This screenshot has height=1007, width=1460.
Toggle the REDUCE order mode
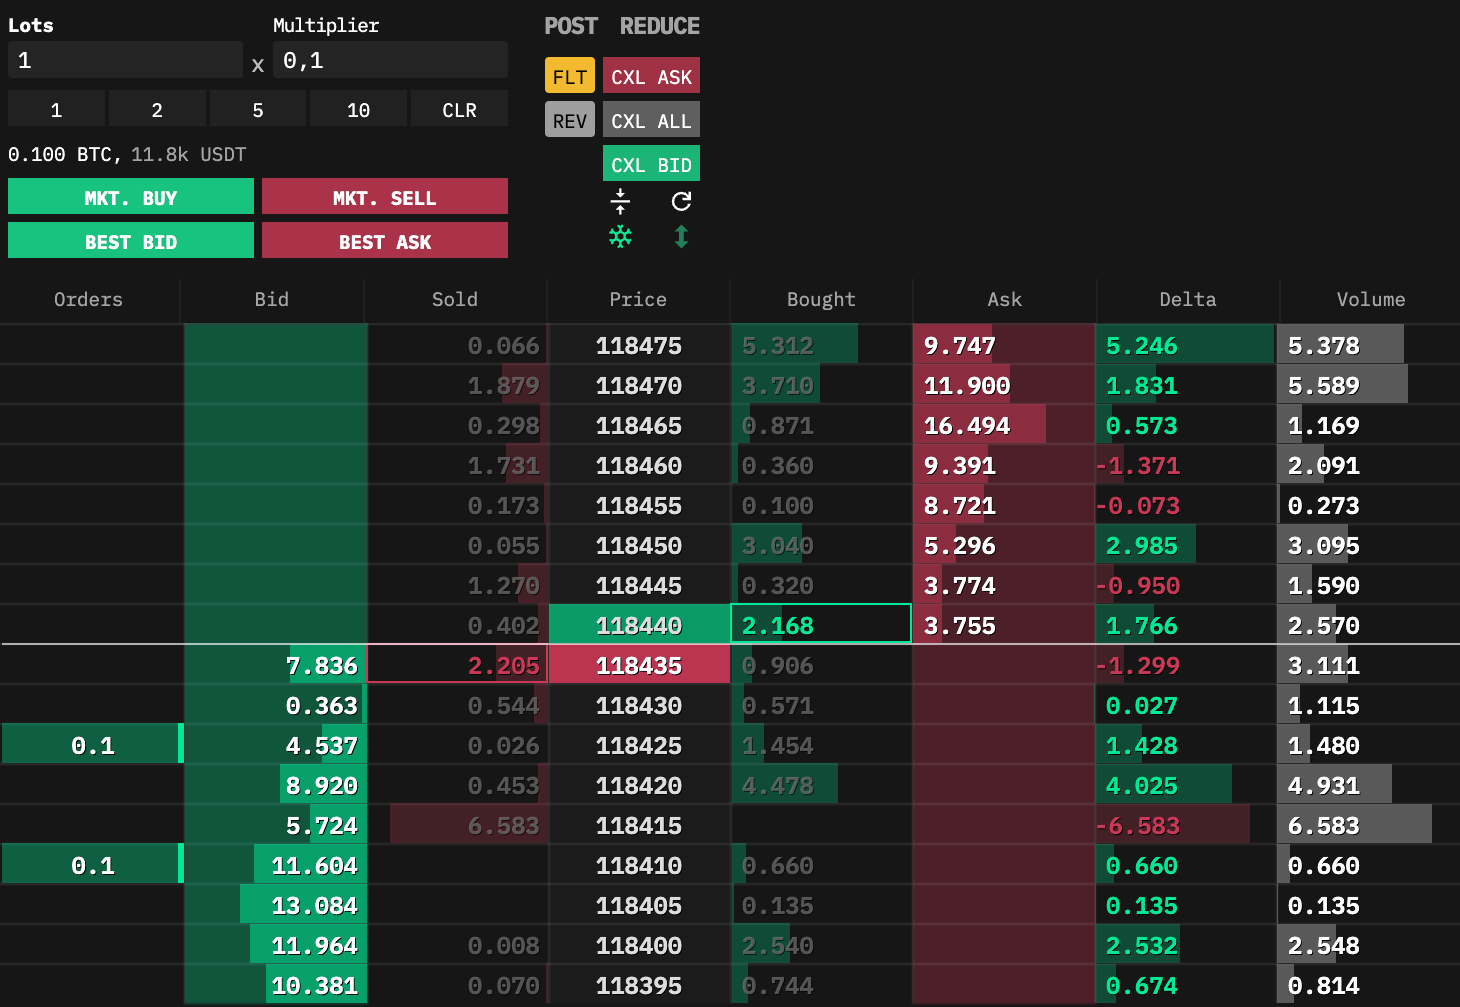(659, 26)
